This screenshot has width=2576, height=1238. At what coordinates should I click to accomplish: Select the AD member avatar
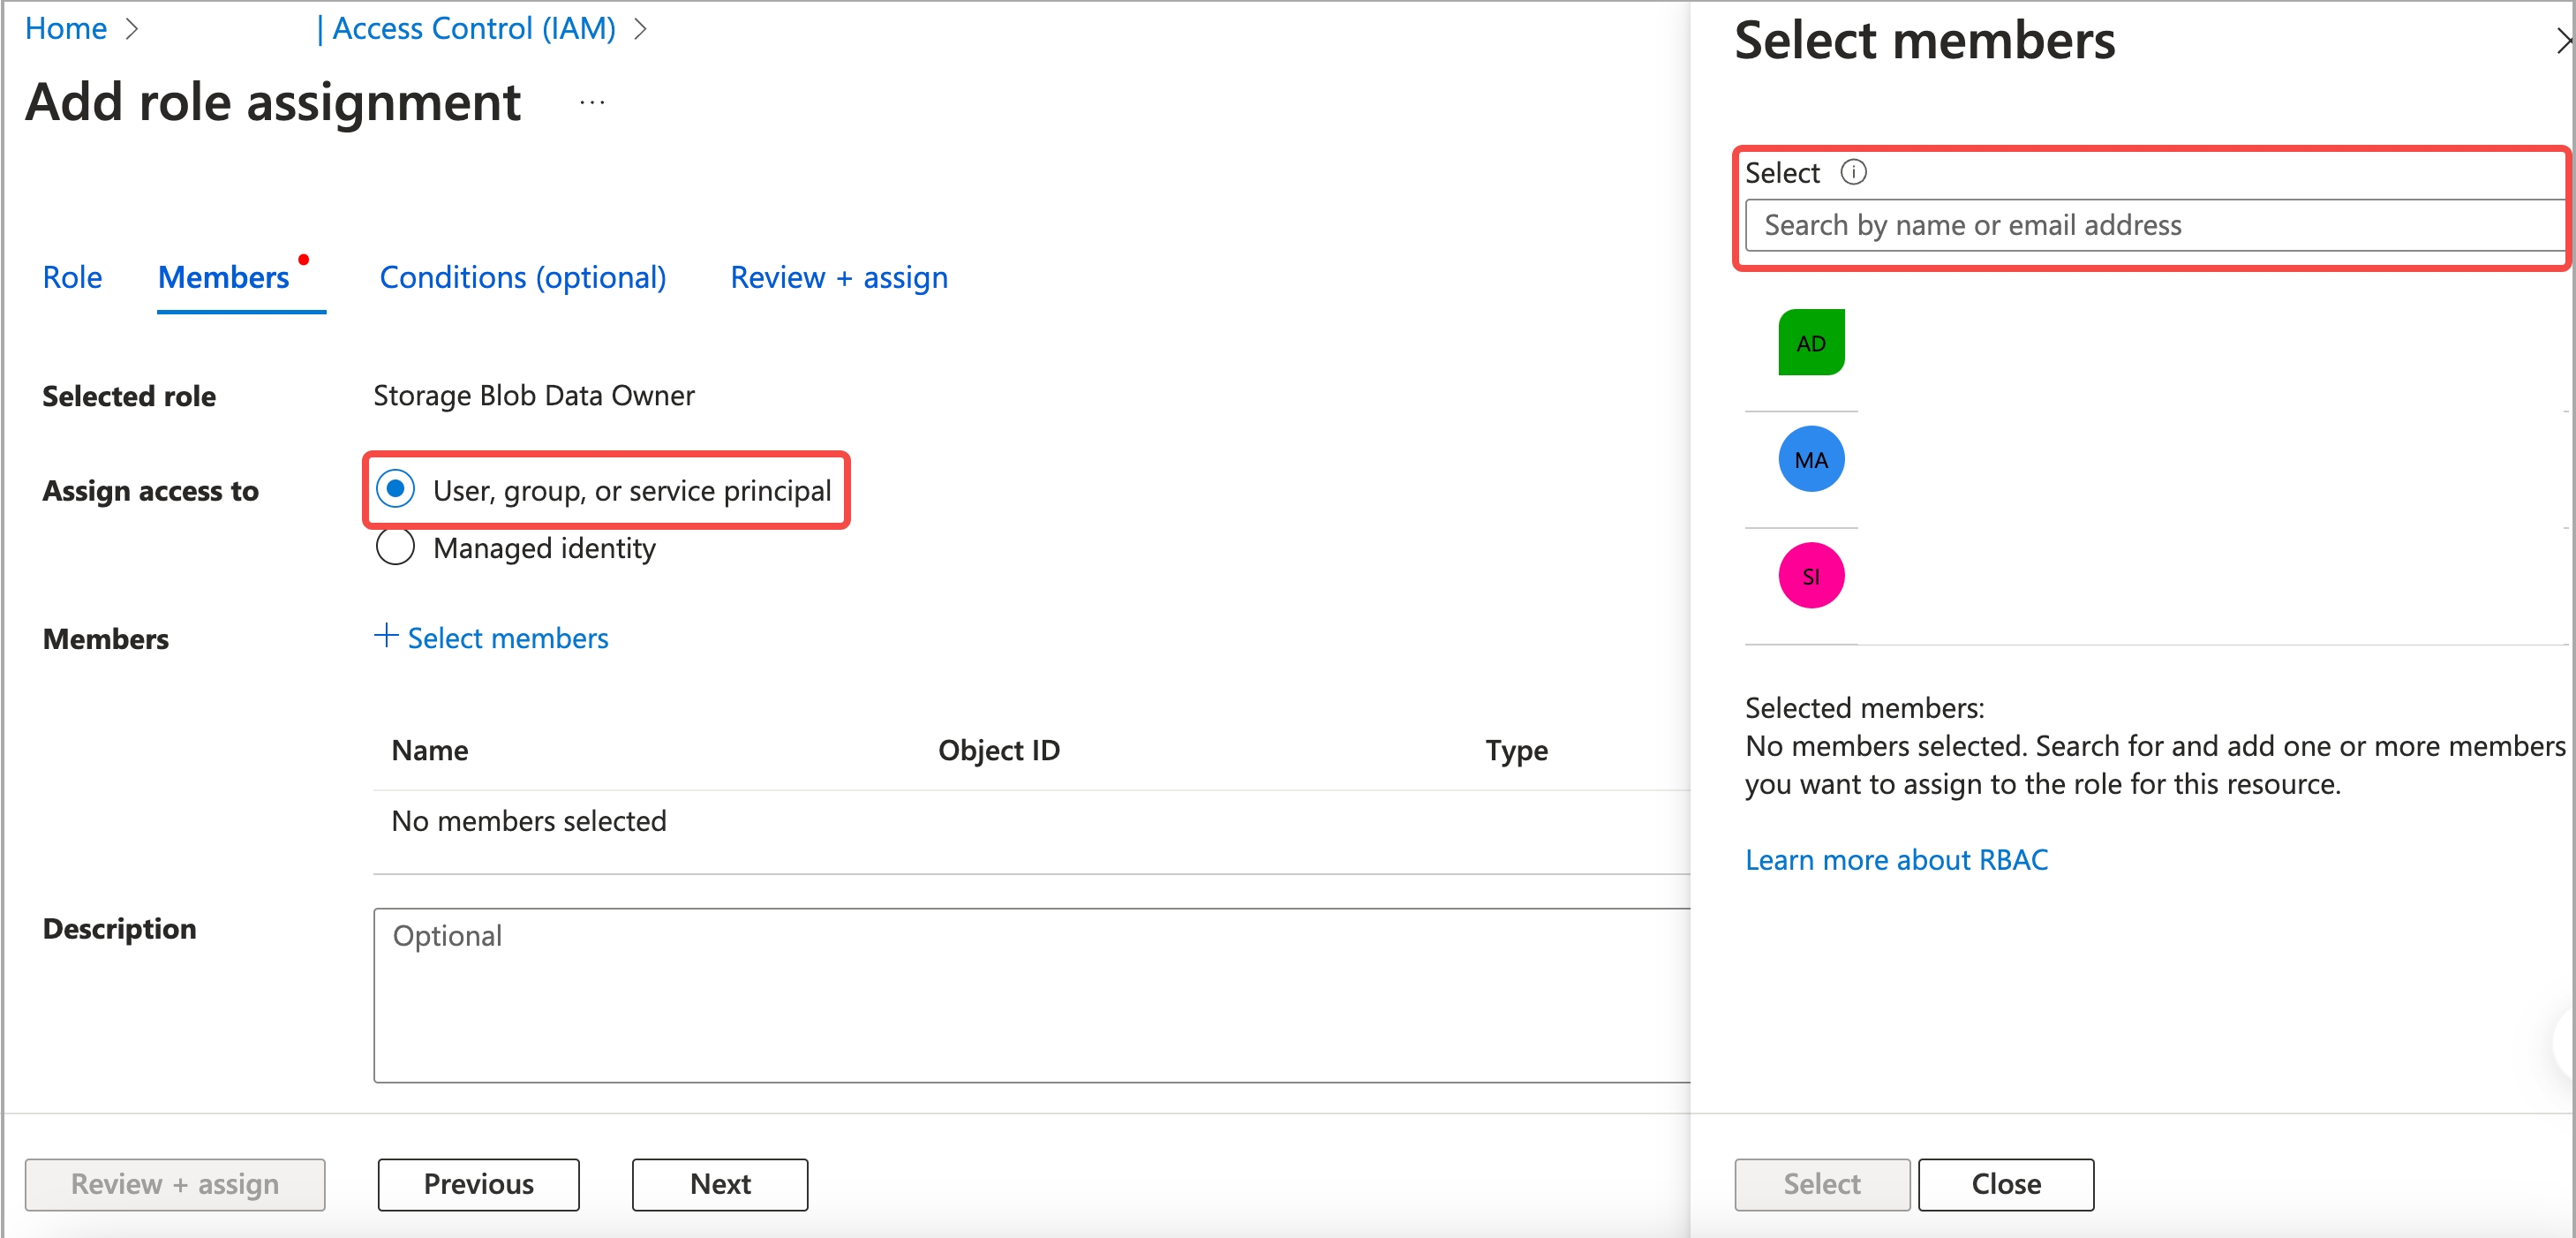pos(1810,342)
